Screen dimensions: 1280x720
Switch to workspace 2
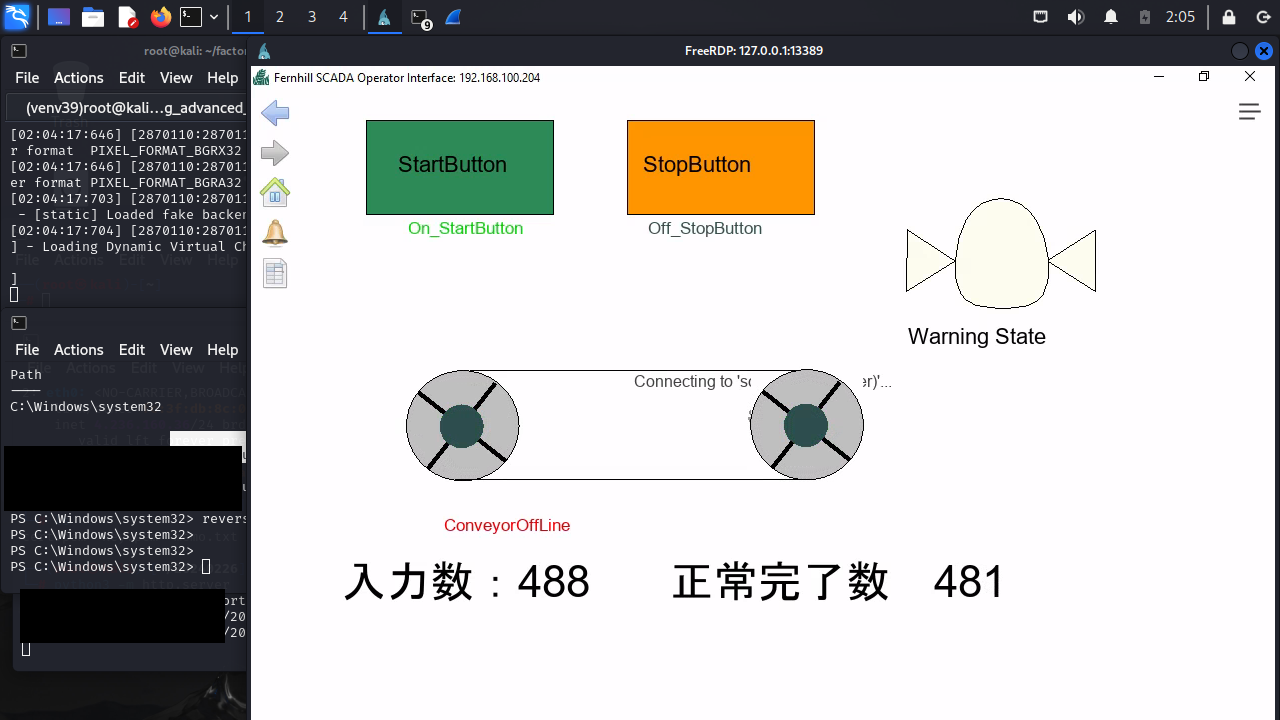click(x=280, y=17)
